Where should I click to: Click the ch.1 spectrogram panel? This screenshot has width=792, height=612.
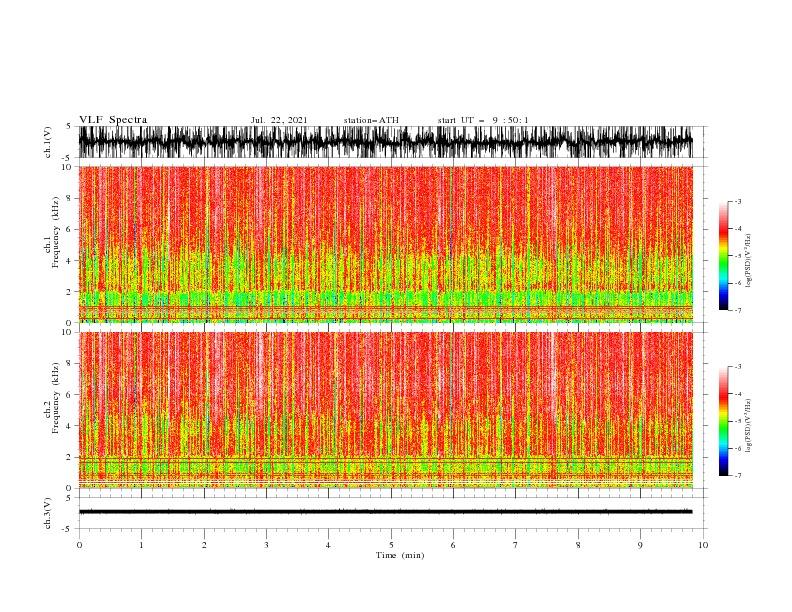[x=386, y=244]
